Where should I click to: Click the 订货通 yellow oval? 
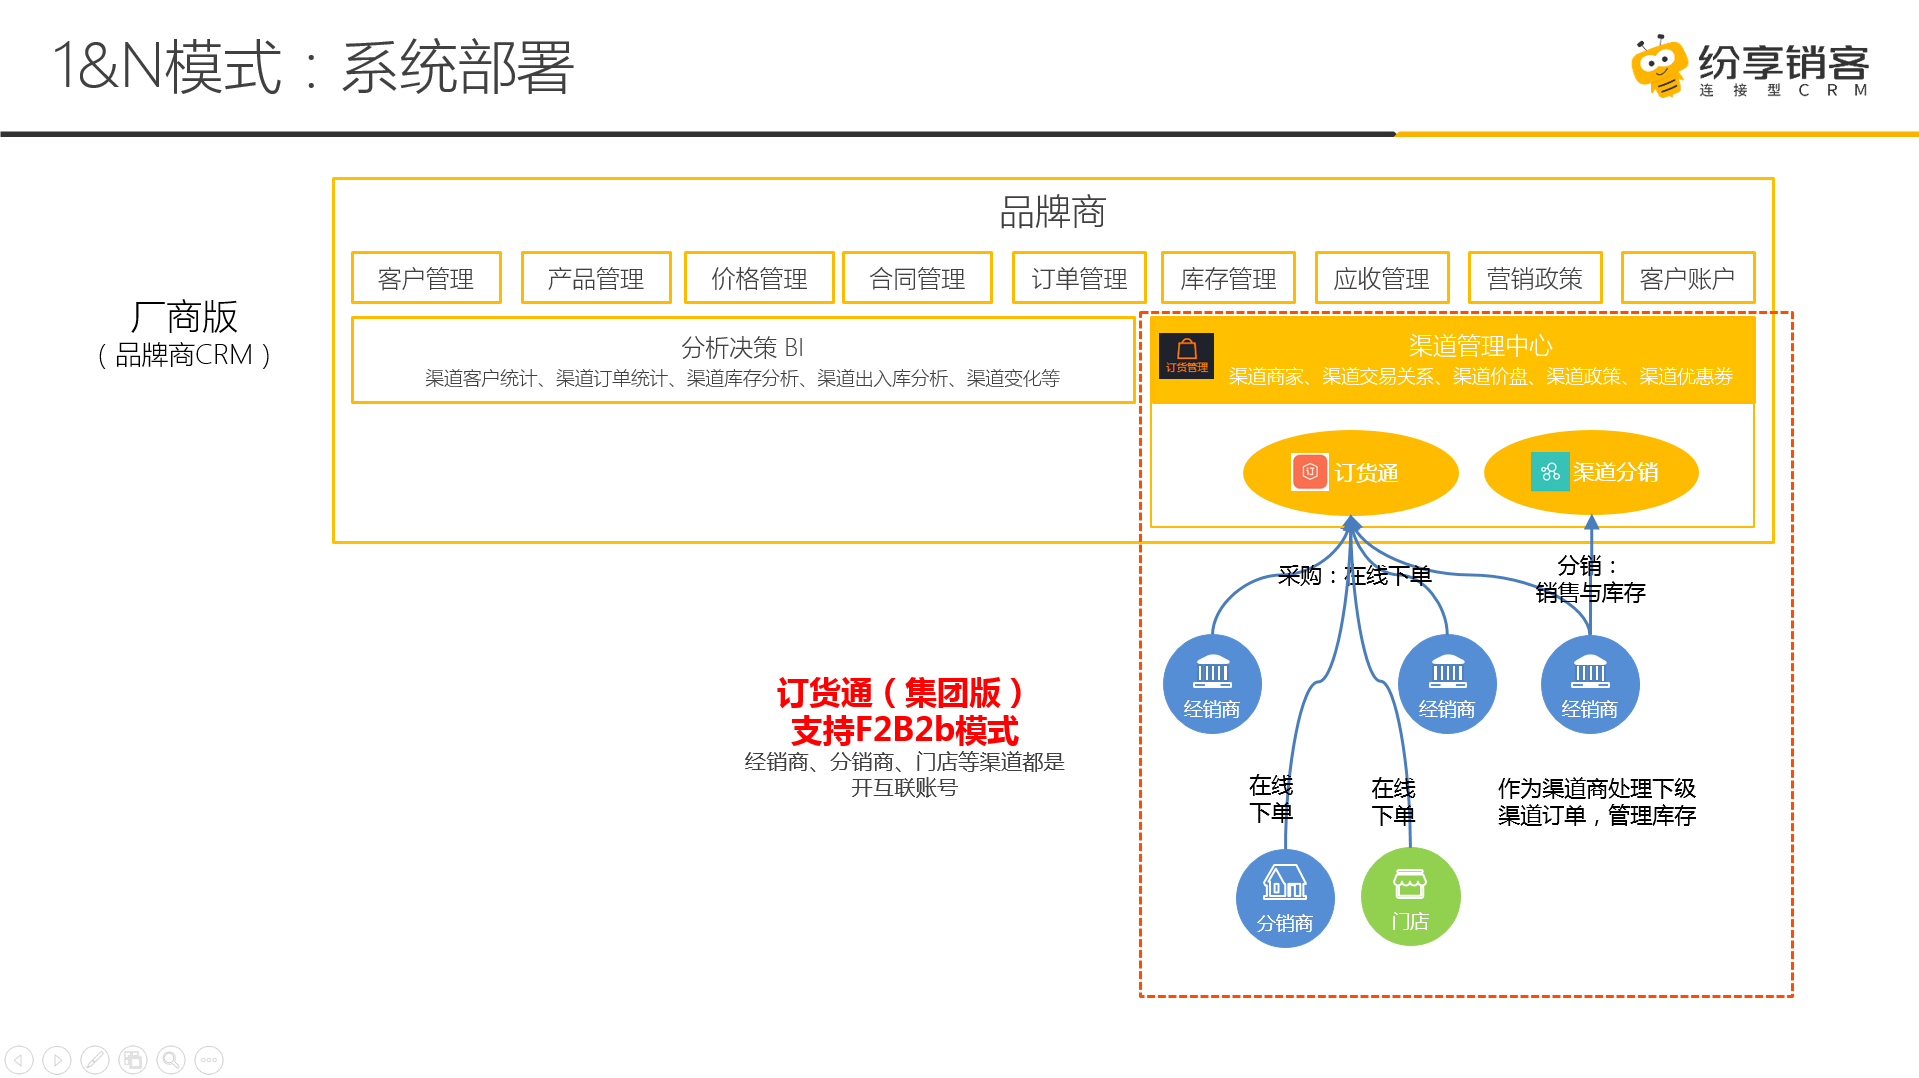pos(1350,472)
